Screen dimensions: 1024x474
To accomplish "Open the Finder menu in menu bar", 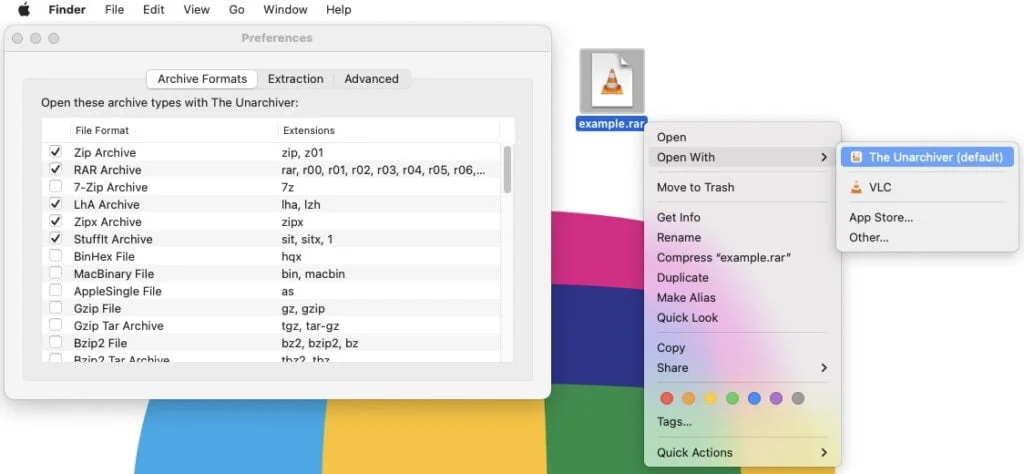I will click(x=67, y=10).
